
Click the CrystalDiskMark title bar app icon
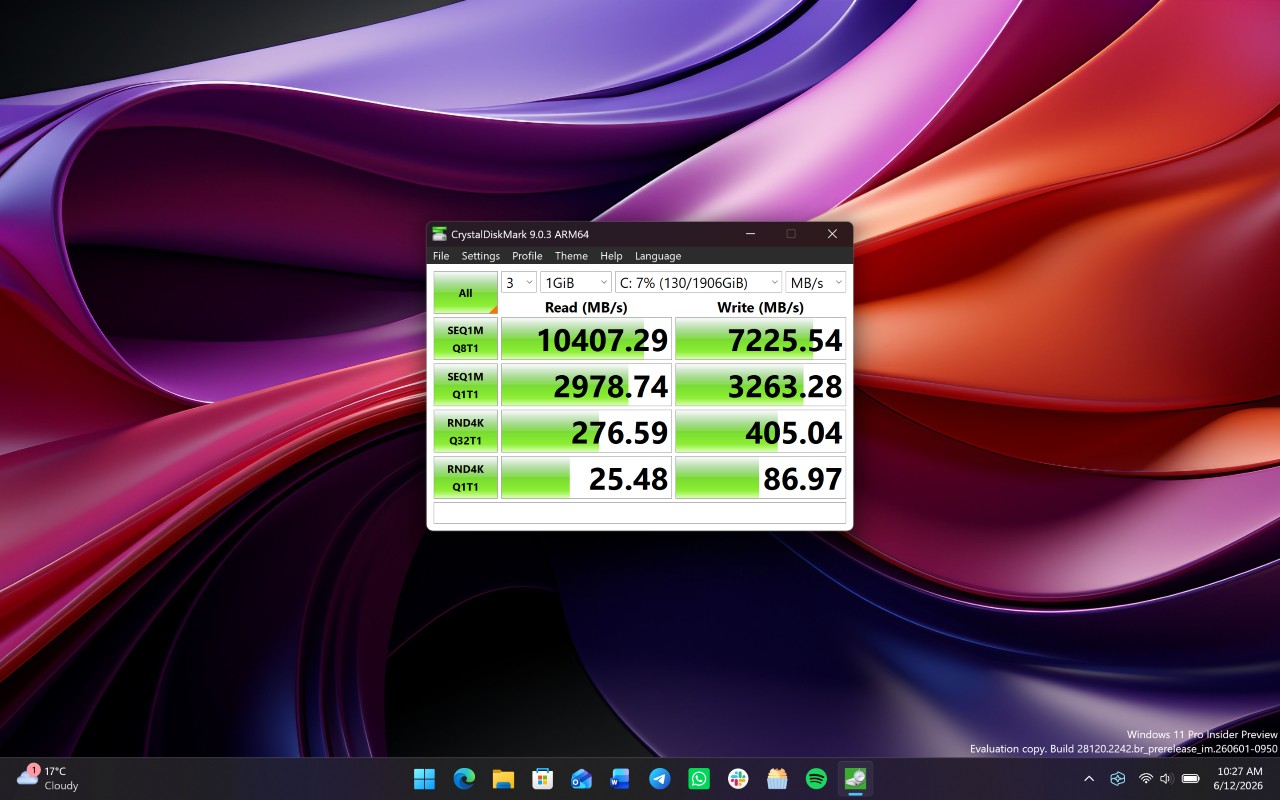439,234
